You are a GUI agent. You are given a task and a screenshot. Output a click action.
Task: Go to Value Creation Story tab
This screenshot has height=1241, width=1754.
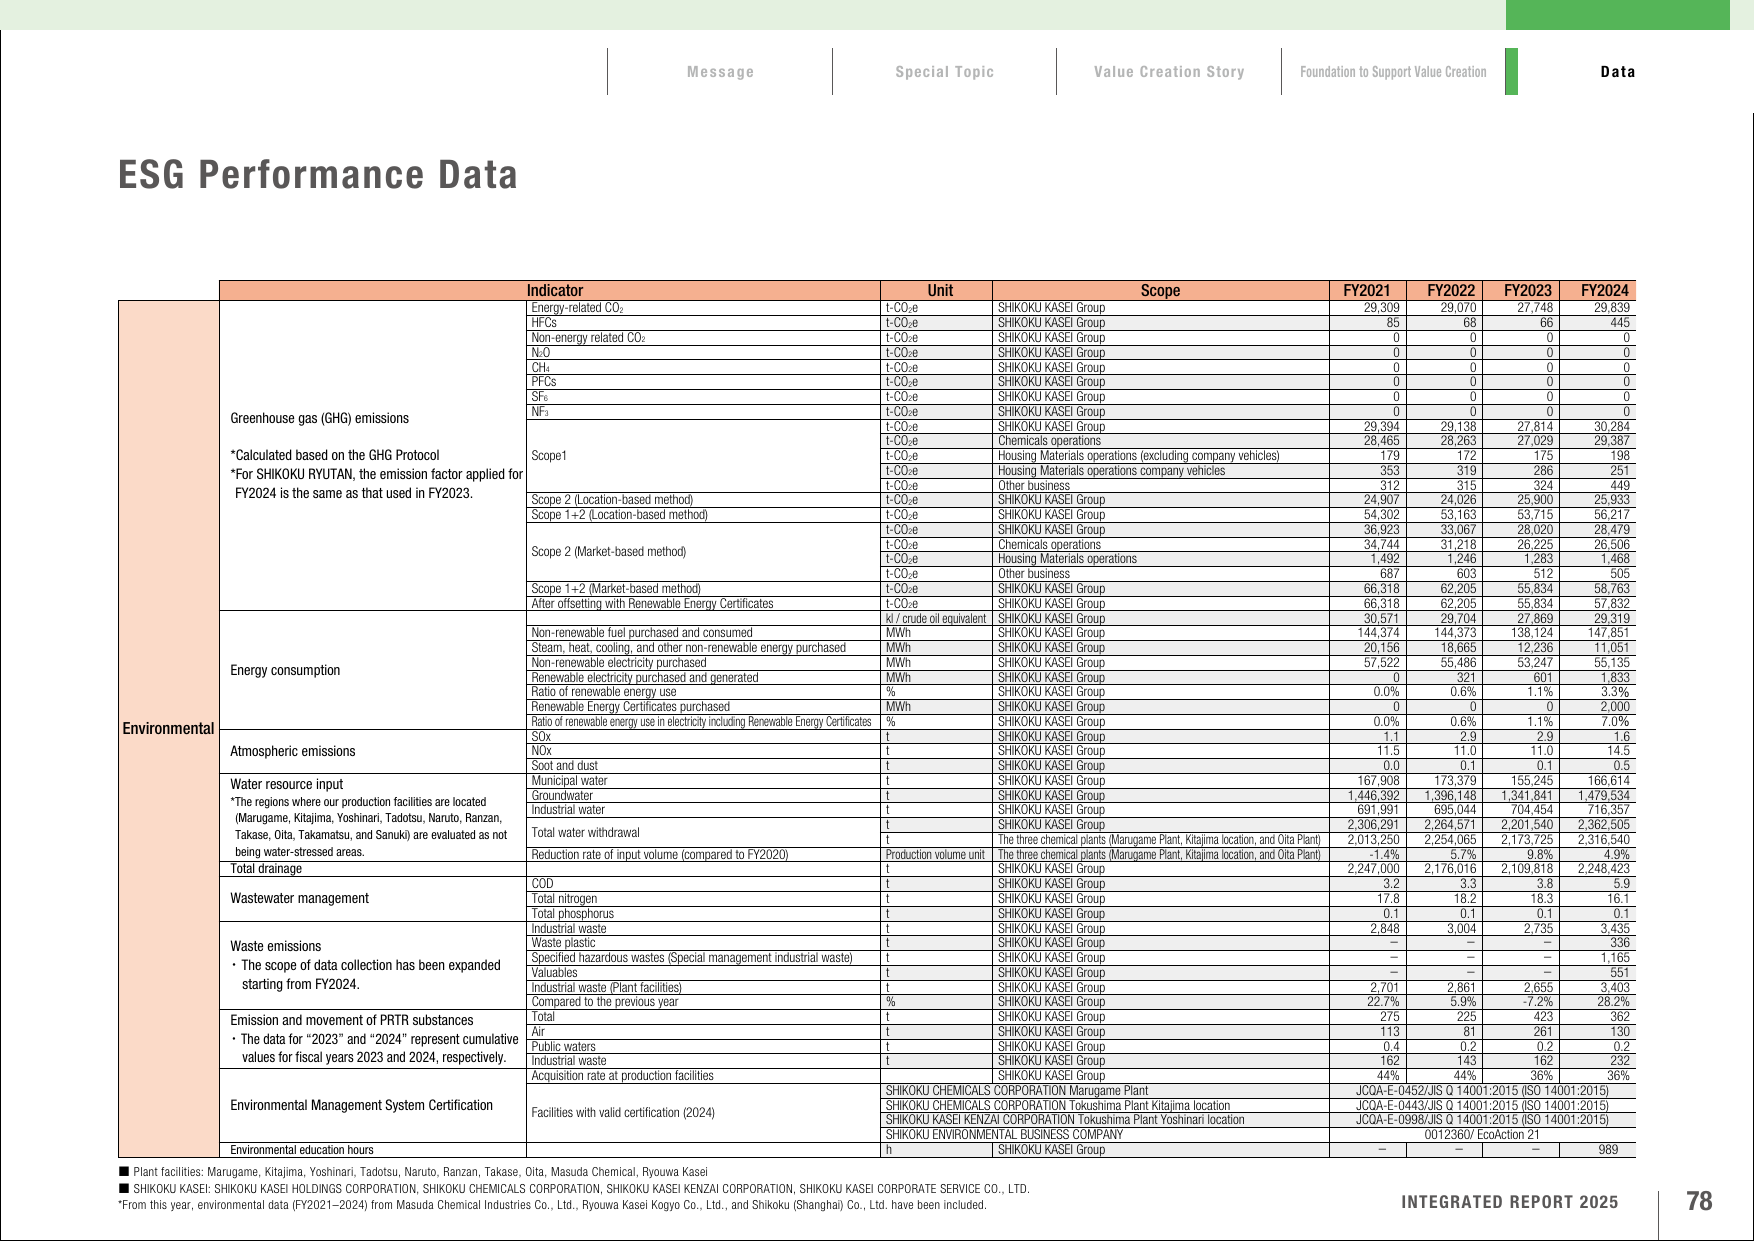coord(1169,72)
